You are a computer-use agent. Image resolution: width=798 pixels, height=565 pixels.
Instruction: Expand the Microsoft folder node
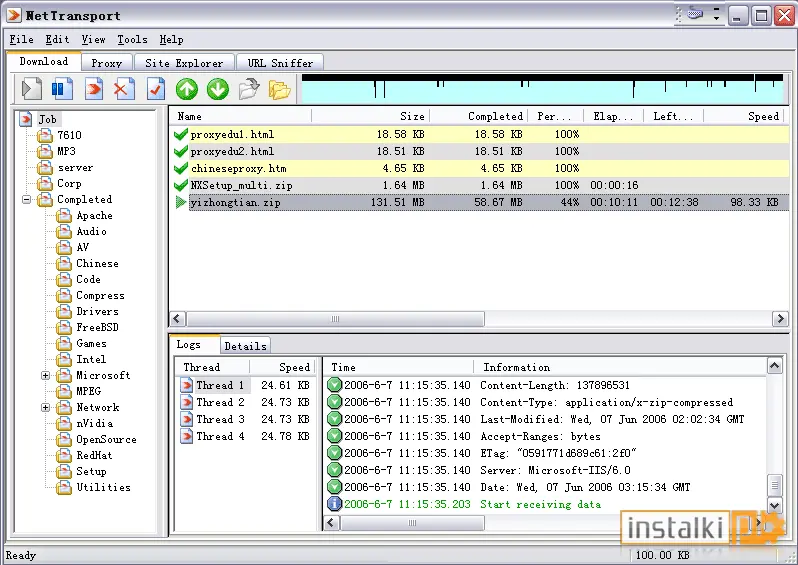[x=45, y=376]
